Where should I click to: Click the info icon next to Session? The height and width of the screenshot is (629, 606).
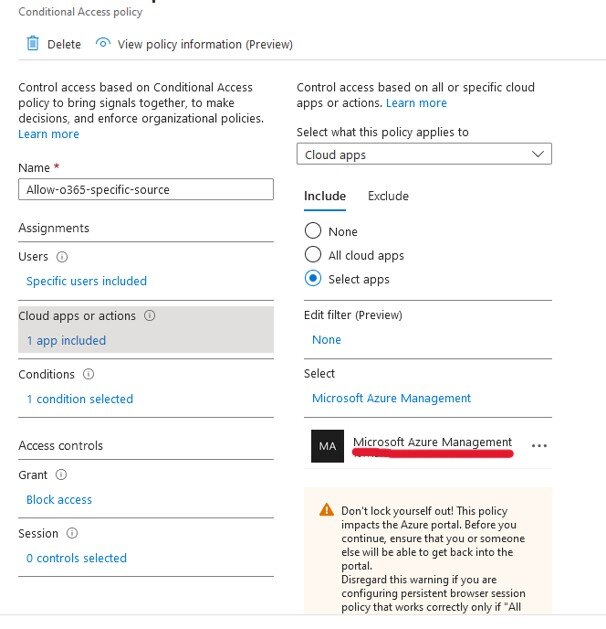pyautogui.click(x=72, y=534)
